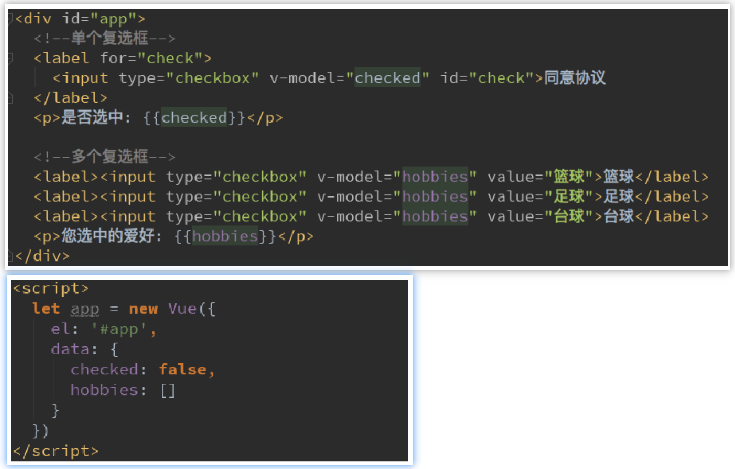Click "hobbies" in the 篮球 checkbox line

pyautogui.click(x=434, y=177)
